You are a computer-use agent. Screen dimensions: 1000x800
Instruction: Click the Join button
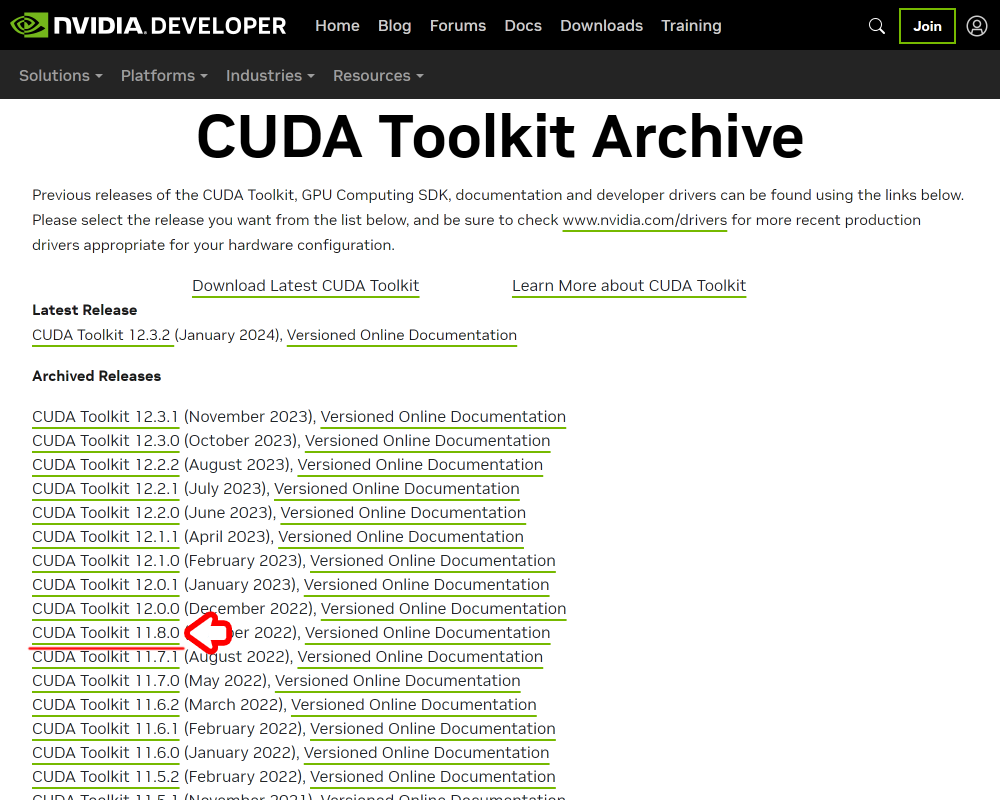coord(926,26)
